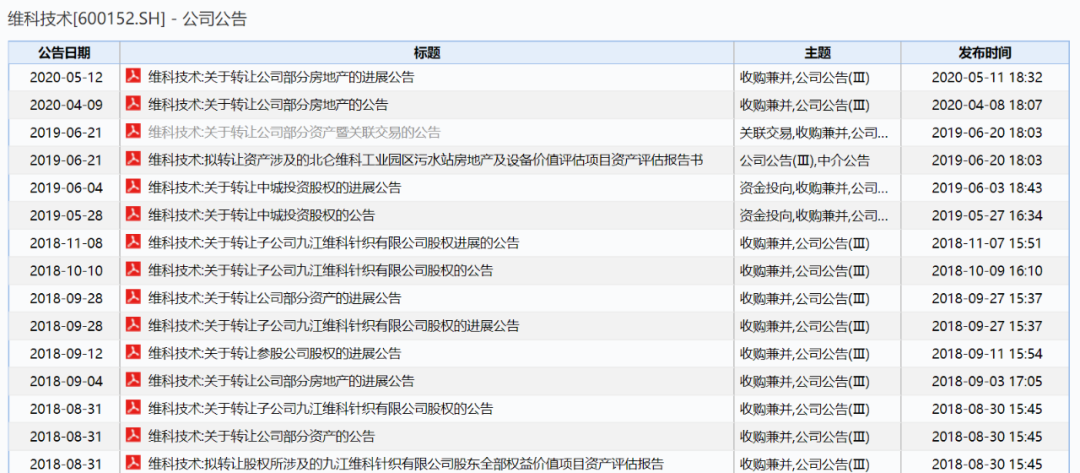Click the 主题 column header
This screenshot has height=473, width=1080.
(x=818, y=53)
